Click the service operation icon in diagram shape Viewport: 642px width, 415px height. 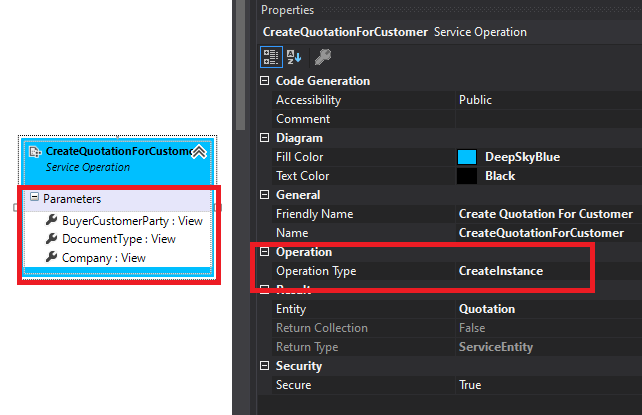point(35,152)
